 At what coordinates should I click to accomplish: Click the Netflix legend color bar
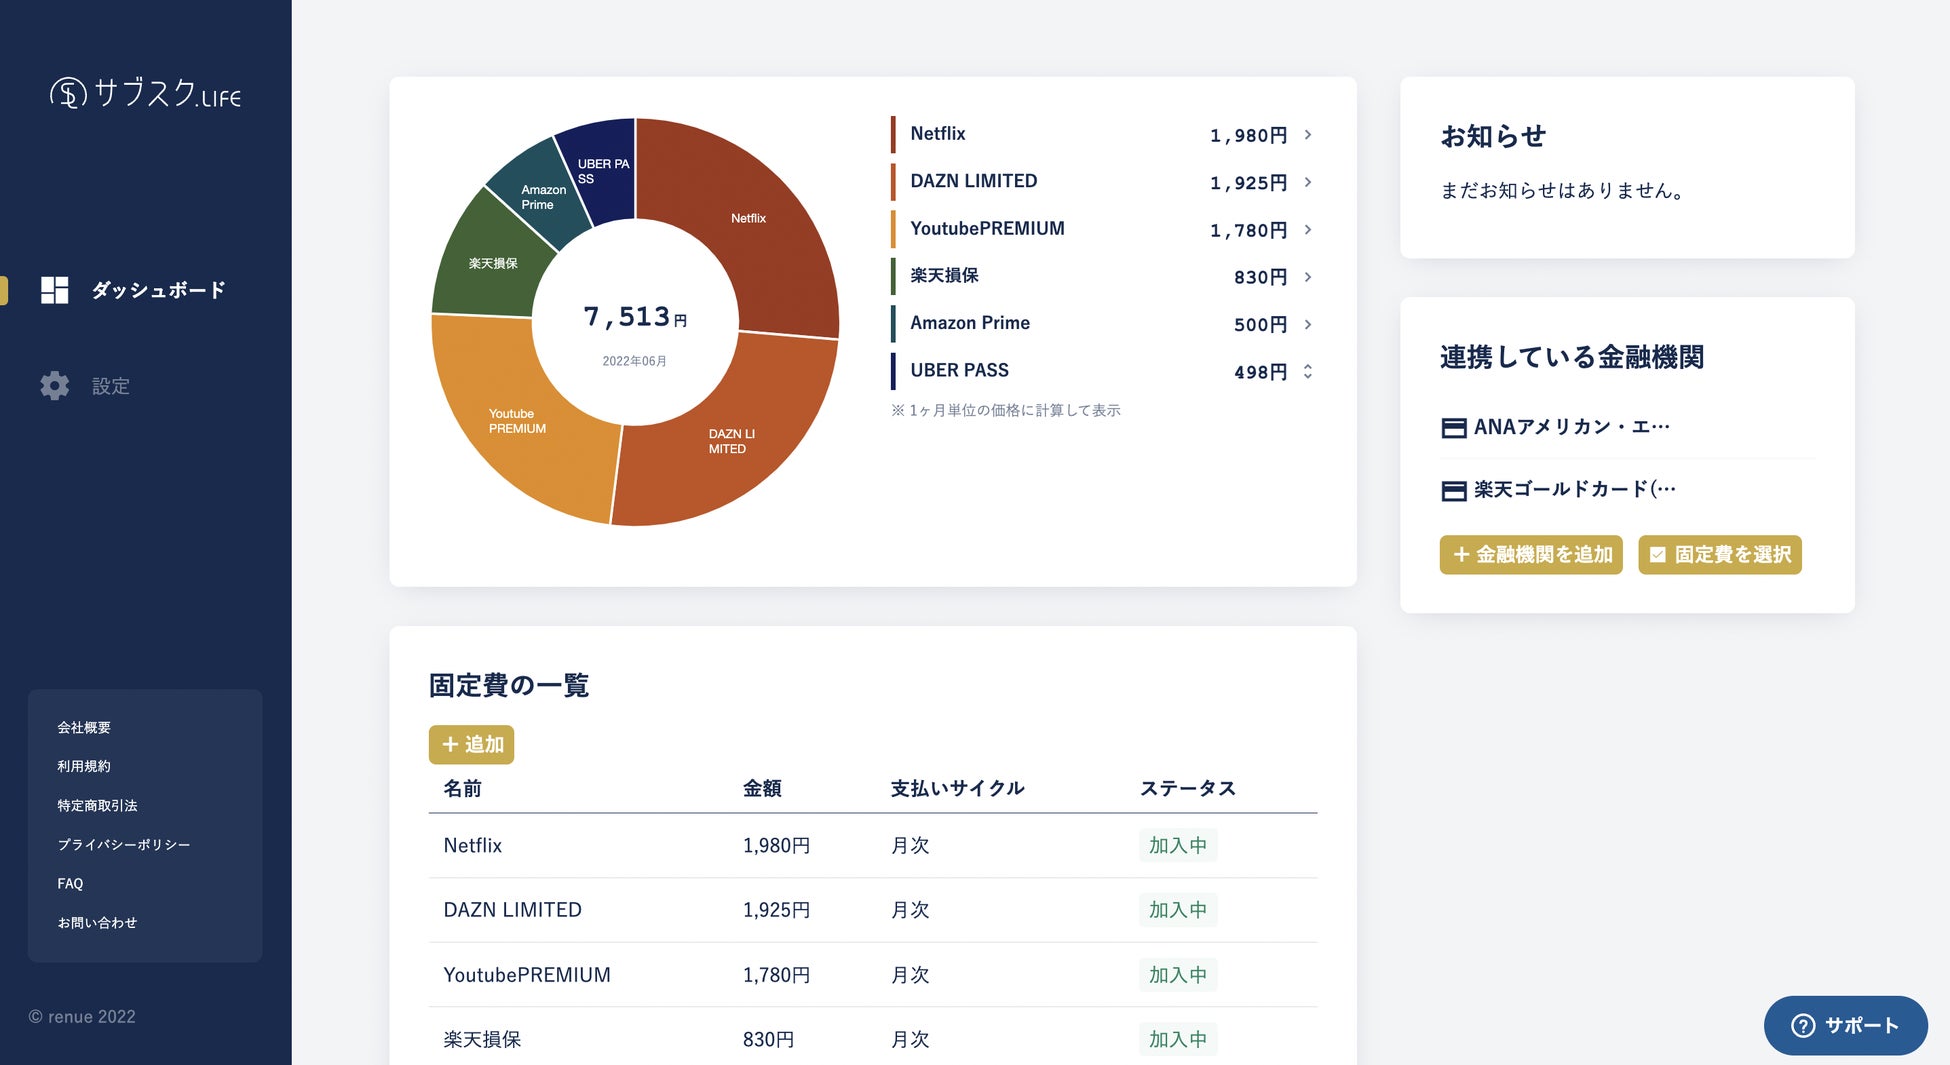point(893,135)
